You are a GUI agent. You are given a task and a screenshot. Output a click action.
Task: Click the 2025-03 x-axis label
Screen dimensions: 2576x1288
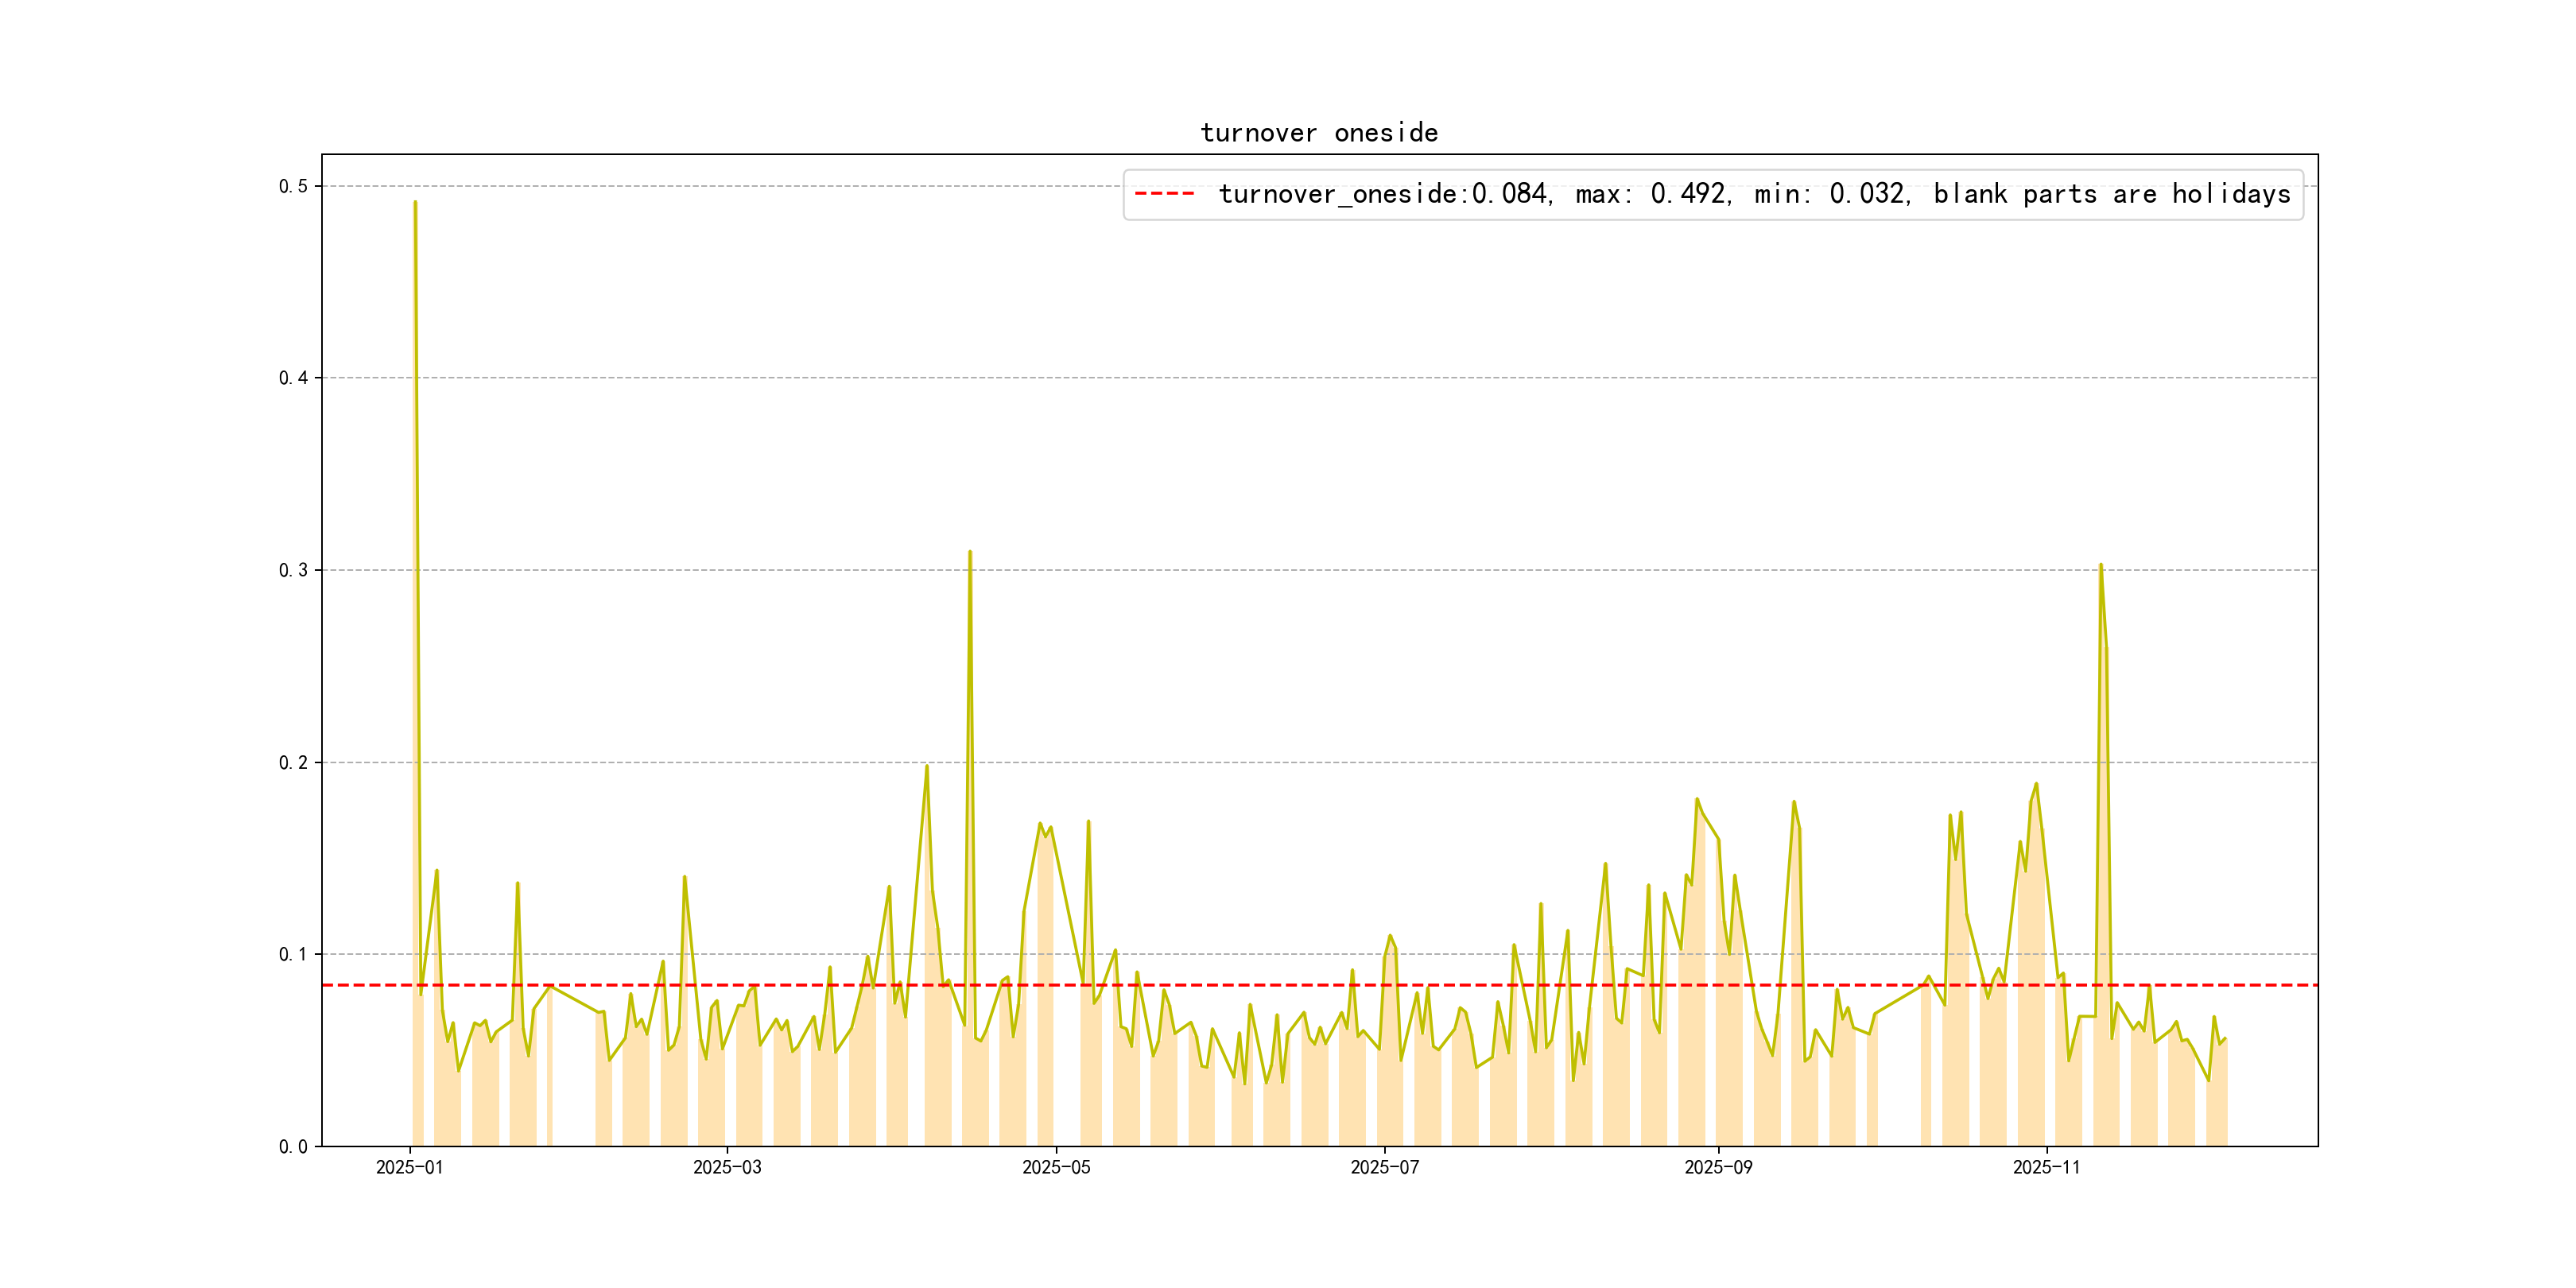point(727,1167)
